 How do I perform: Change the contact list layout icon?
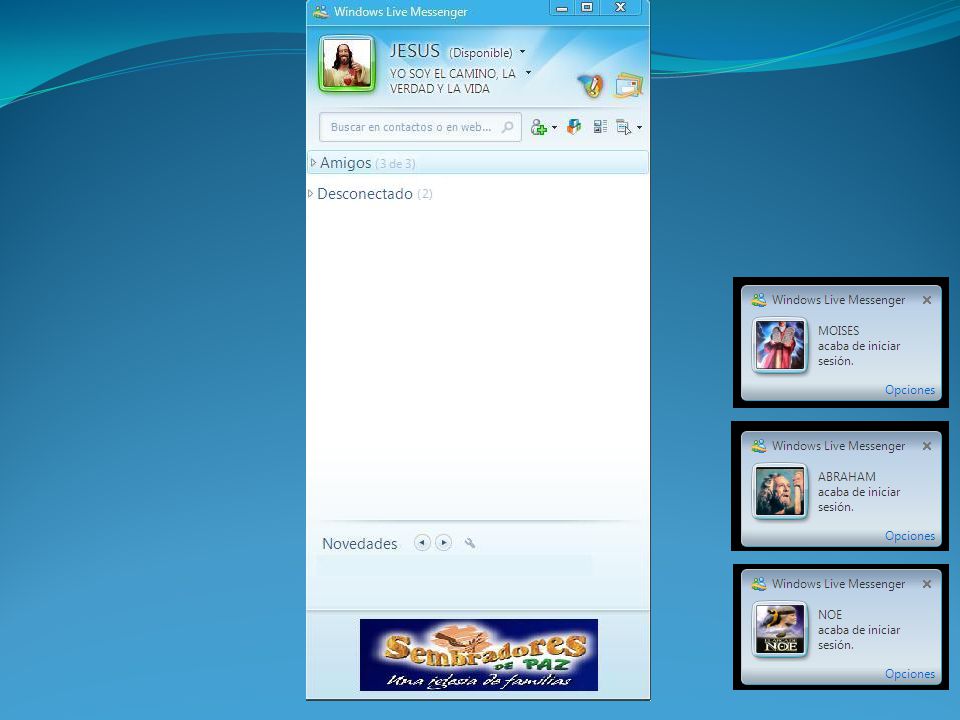pyautogui.click(x=600, y=127)
